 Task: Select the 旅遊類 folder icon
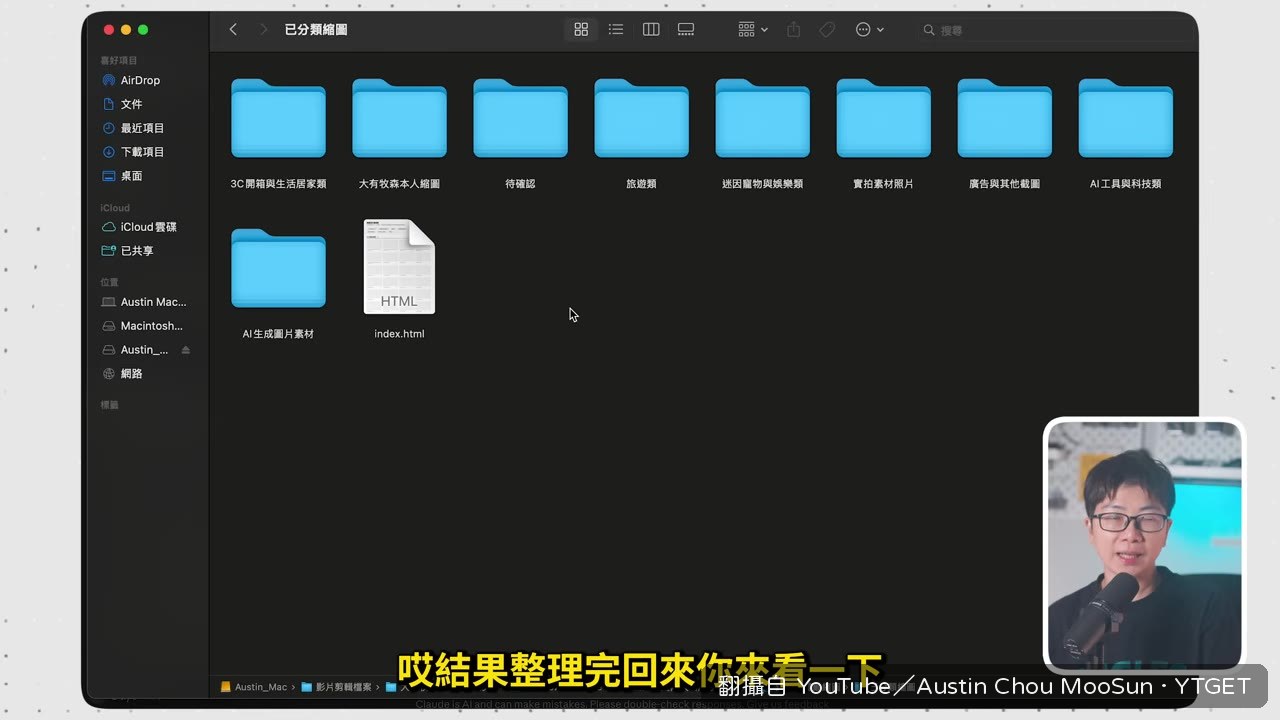point(641,118)
